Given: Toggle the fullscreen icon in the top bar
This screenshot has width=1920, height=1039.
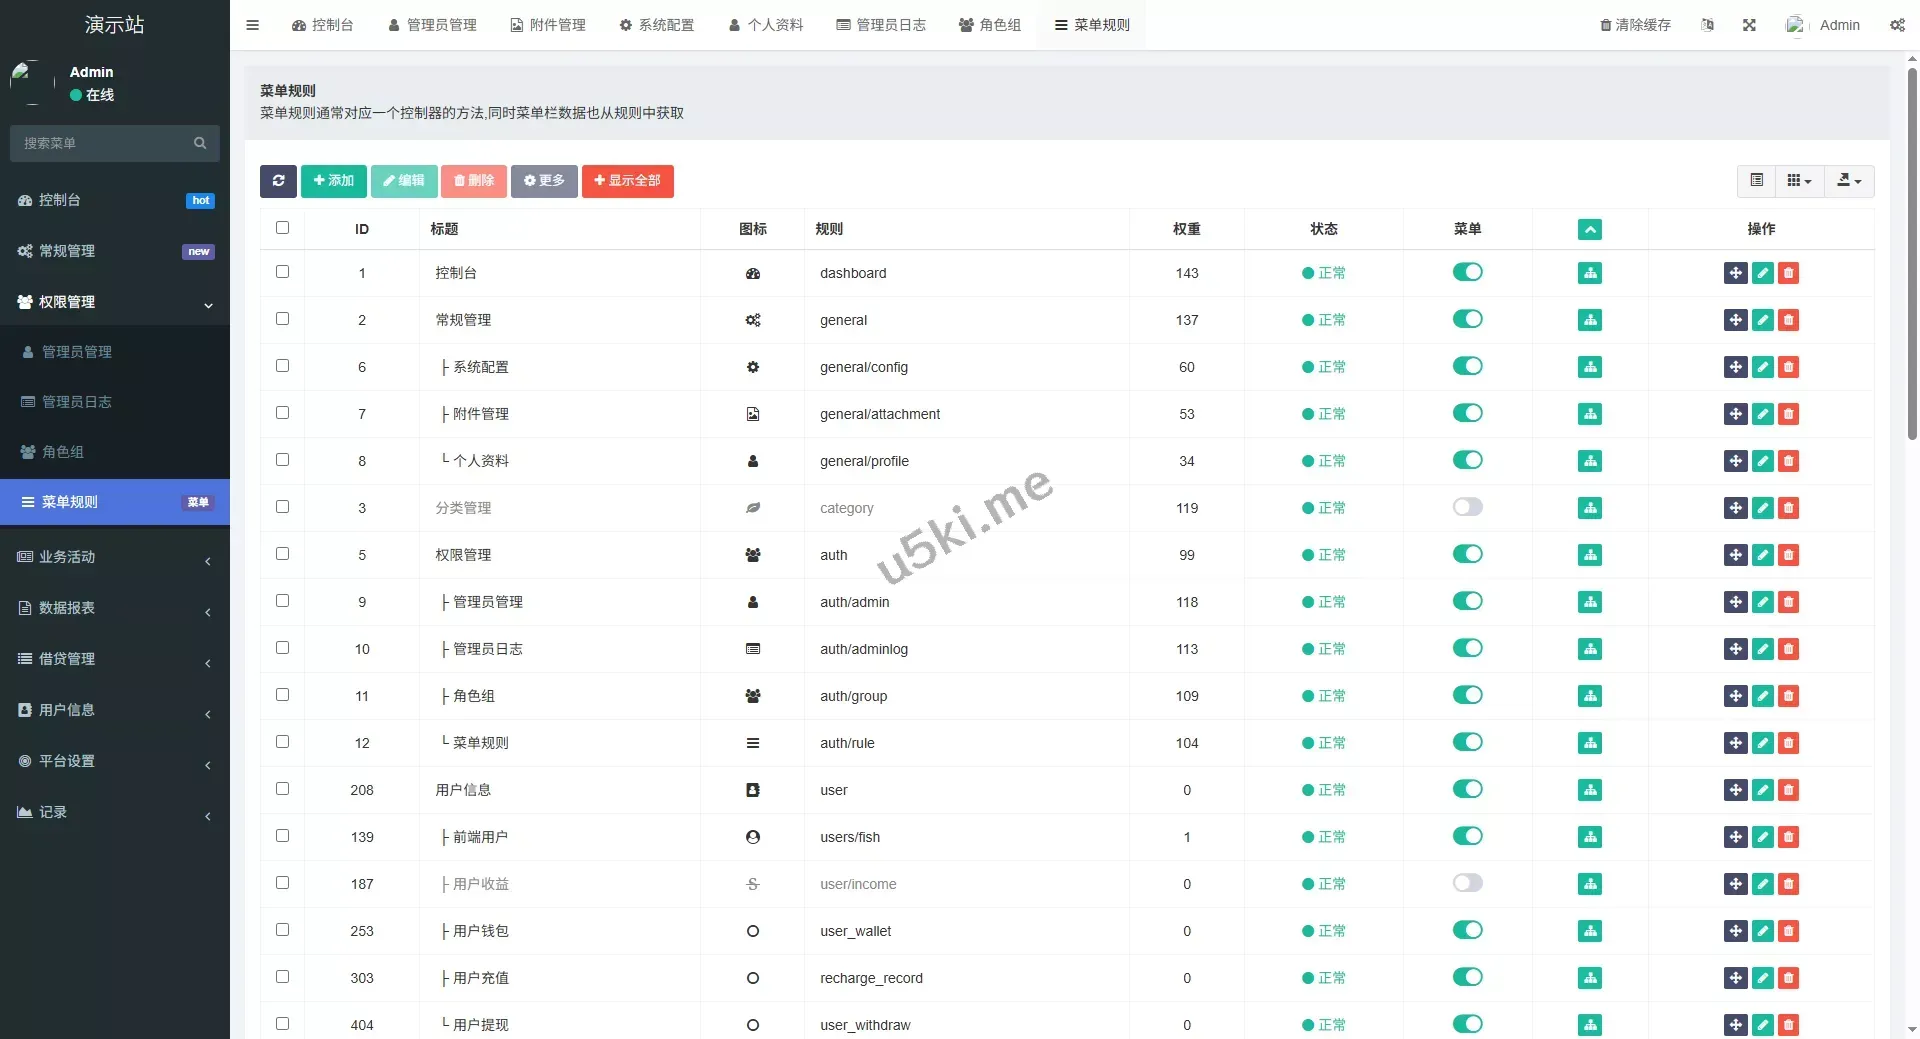Looking at the screenshot, I should (x=1749, y=25).
